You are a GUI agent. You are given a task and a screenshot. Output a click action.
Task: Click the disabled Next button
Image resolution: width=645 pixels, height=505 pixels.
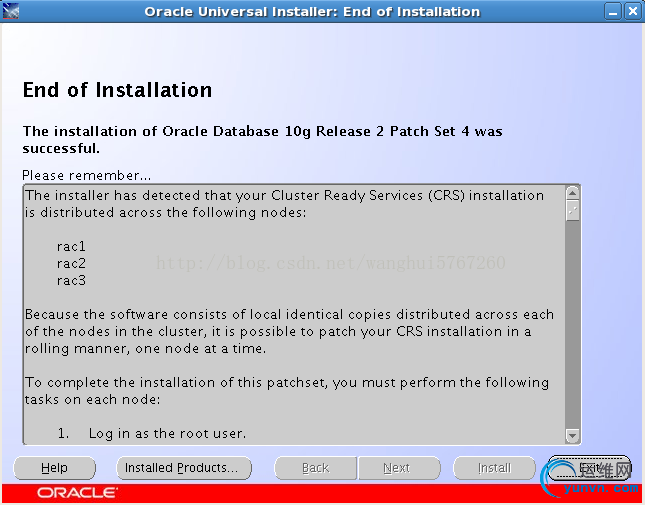[x=399, y=468]
